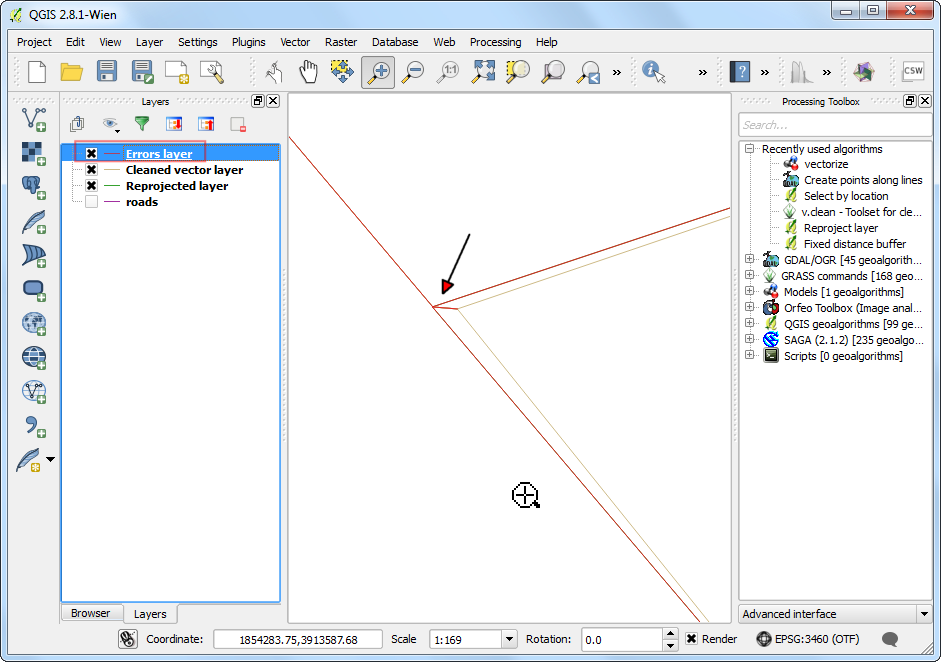This screenshot has width=941, height=662.
Task: Open the filter legend funnel icon
Action: [x=142, y=124]
